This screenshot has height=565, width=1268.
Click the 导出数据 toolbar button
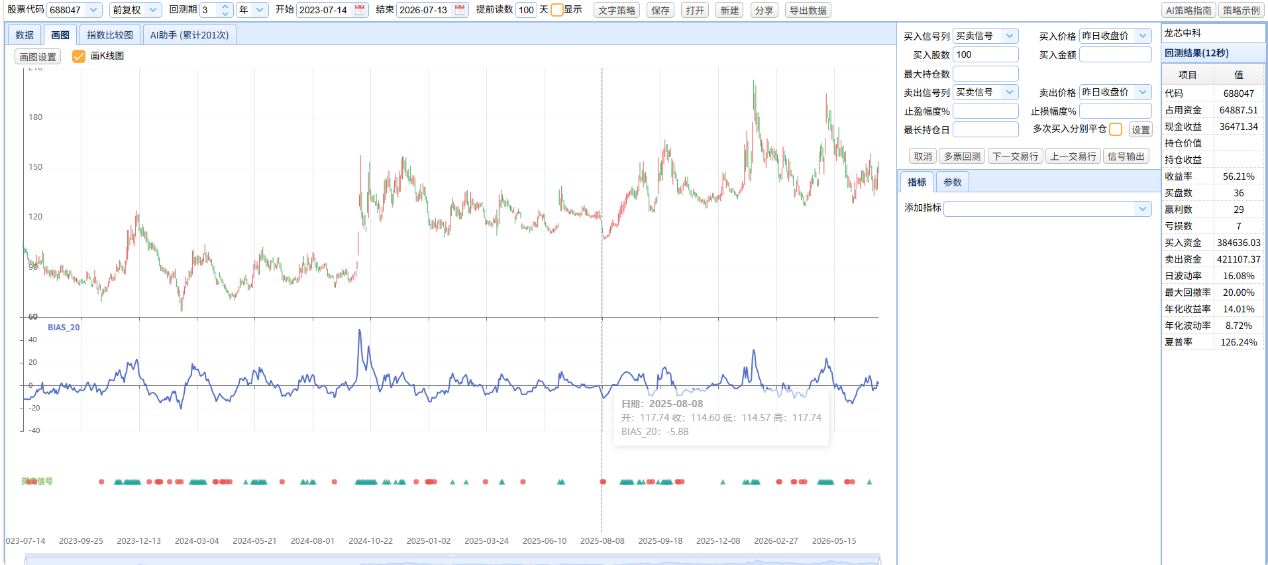pyautogui.click(x=807, y=10)
